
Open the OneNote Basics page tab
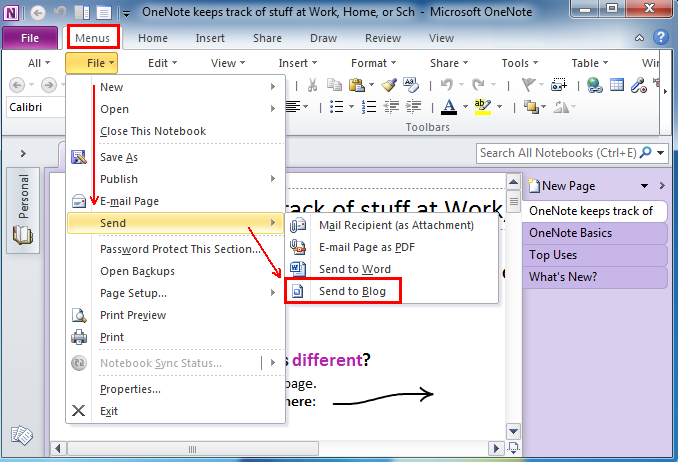click(x=595, y=233)
